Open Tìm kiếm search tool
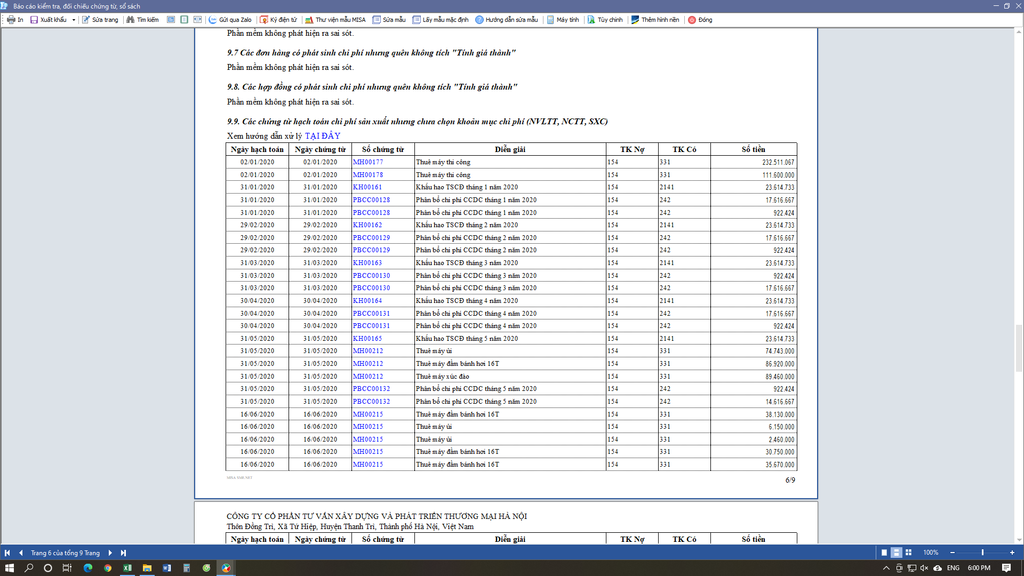 [x=142, y=20]
